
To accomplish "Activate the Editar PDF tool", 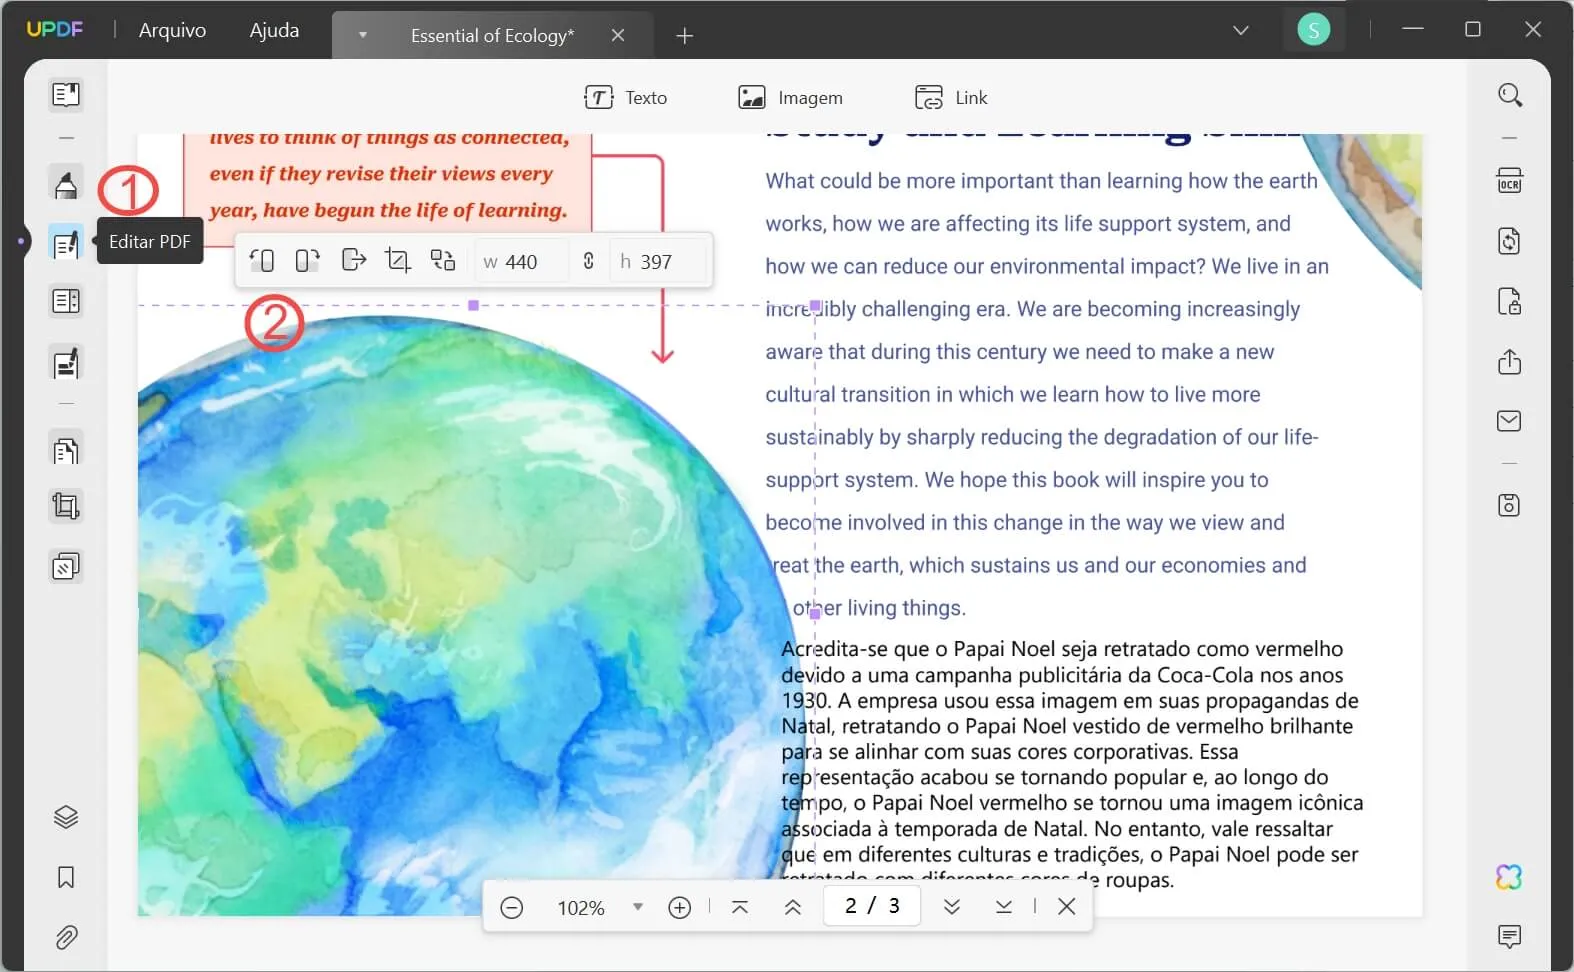I will (x=66, y=244).
